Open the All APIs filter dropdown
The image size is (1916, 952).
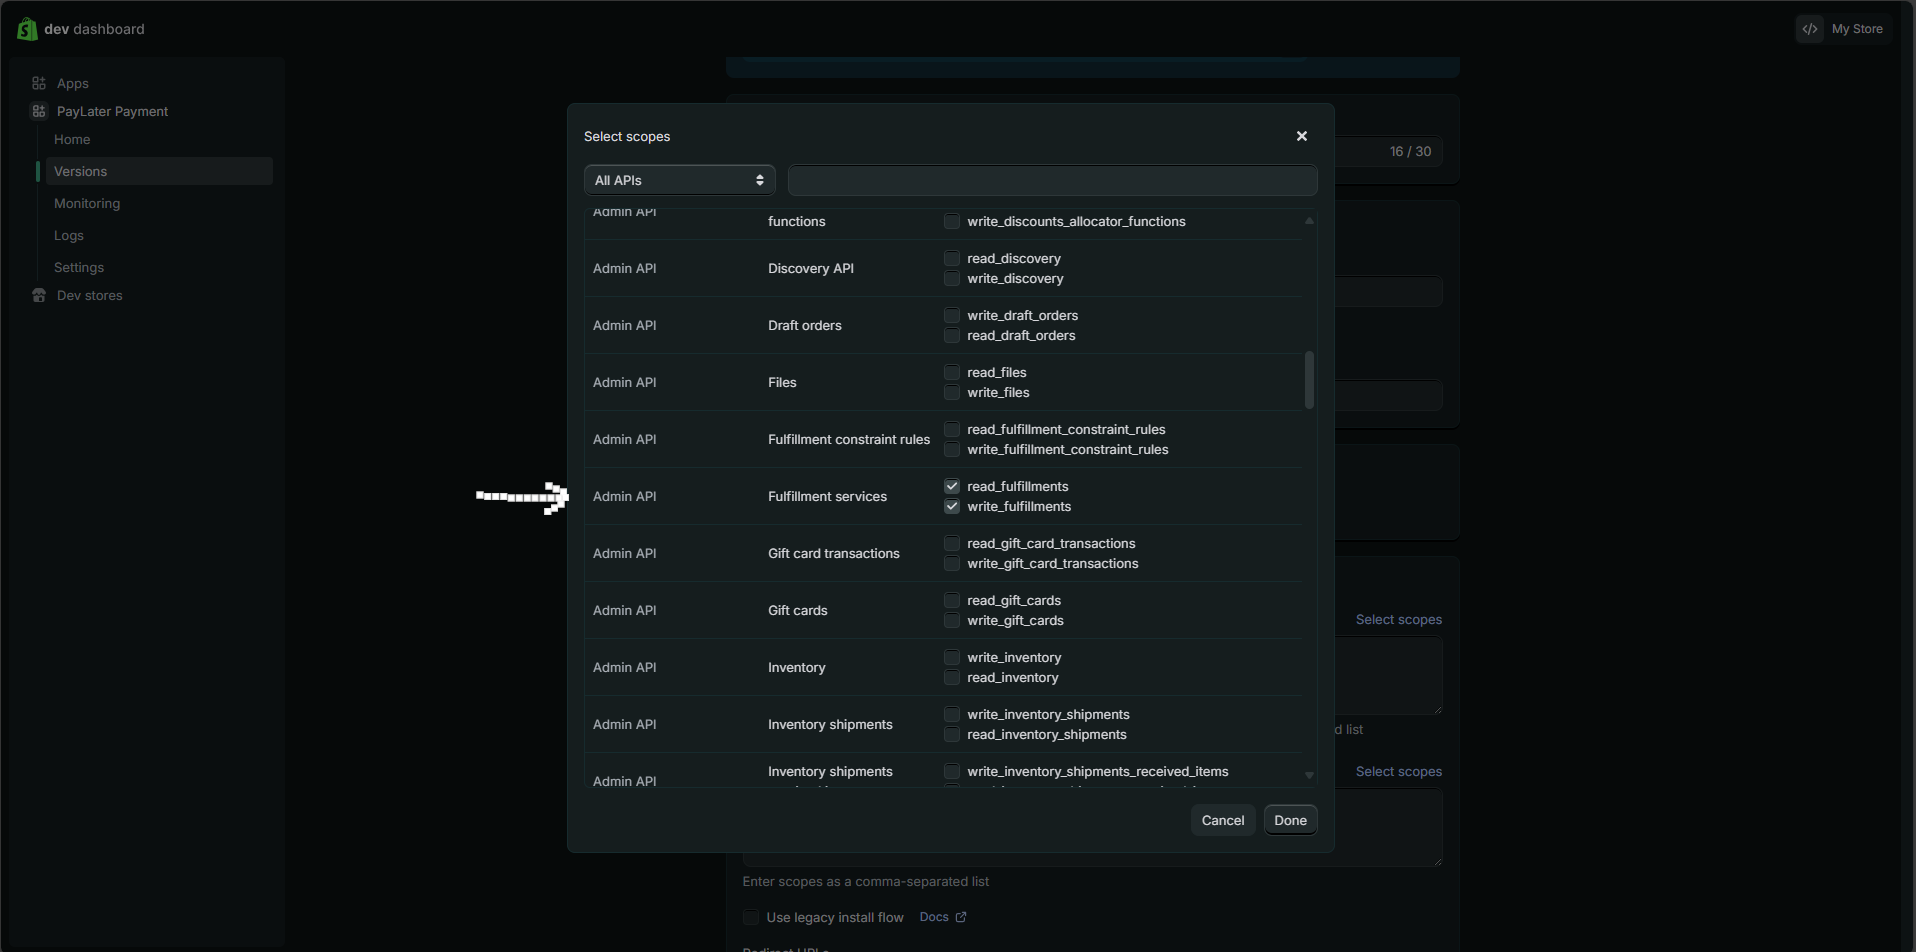click(x=679, y=180)
